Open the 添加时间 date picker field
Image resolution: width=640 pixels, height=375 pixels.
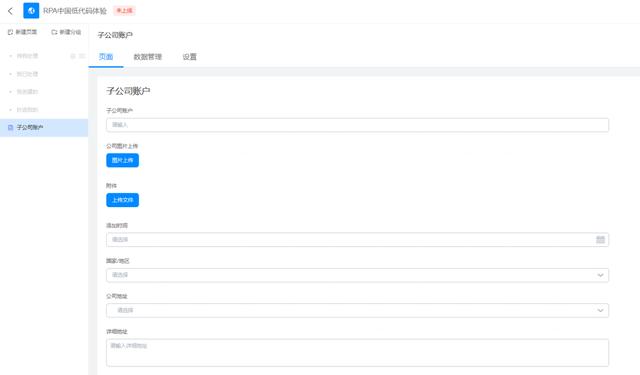pyautogui.click(x=357, y=240)
